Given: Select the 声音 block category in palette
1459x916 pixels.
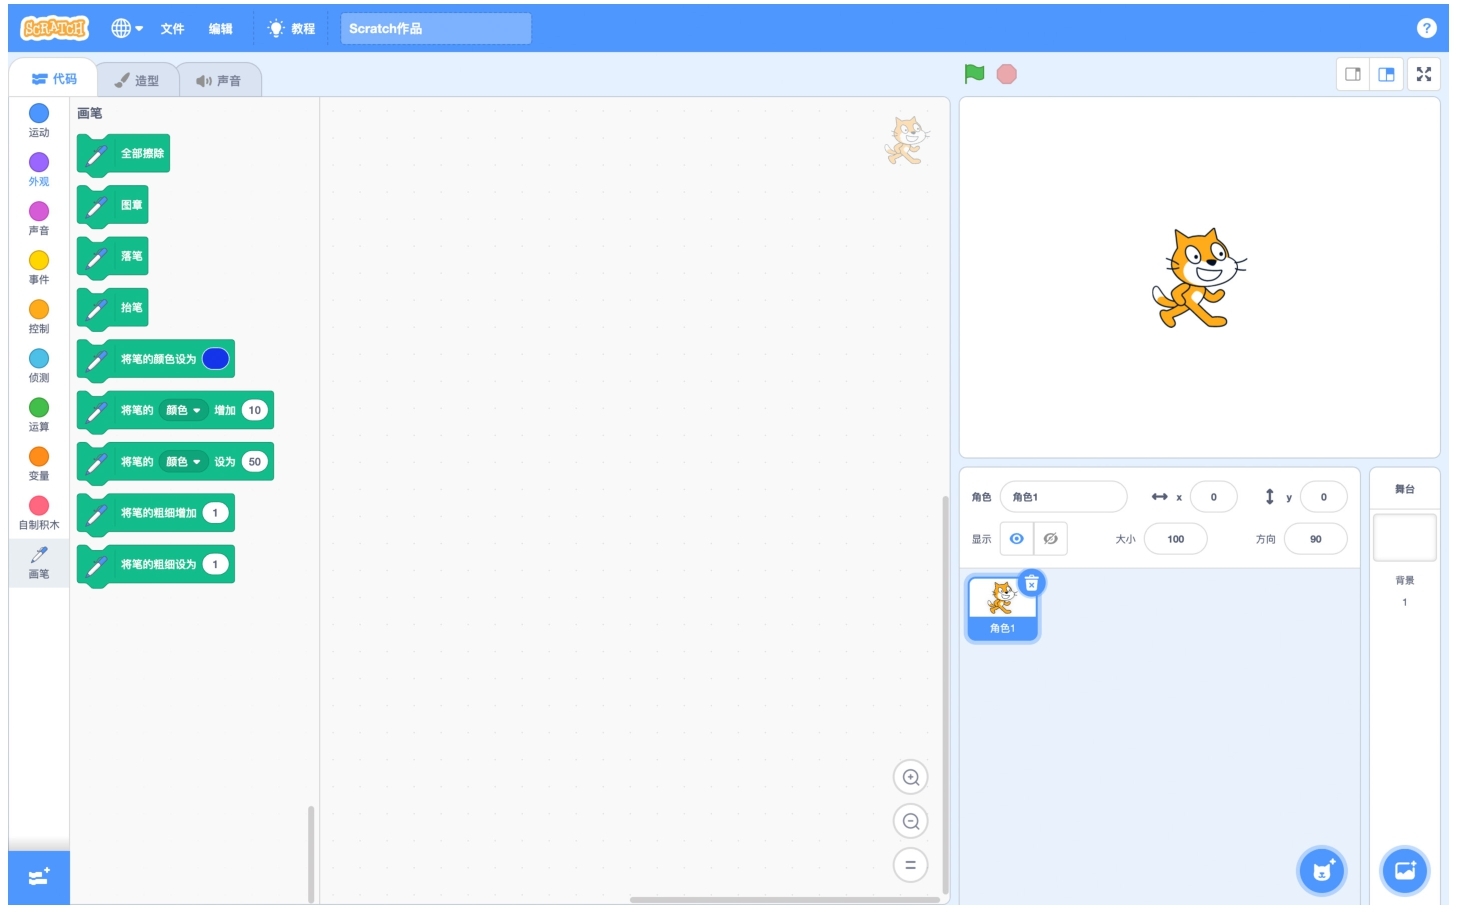Looking at the screenshot, I should tap(39, 218).
